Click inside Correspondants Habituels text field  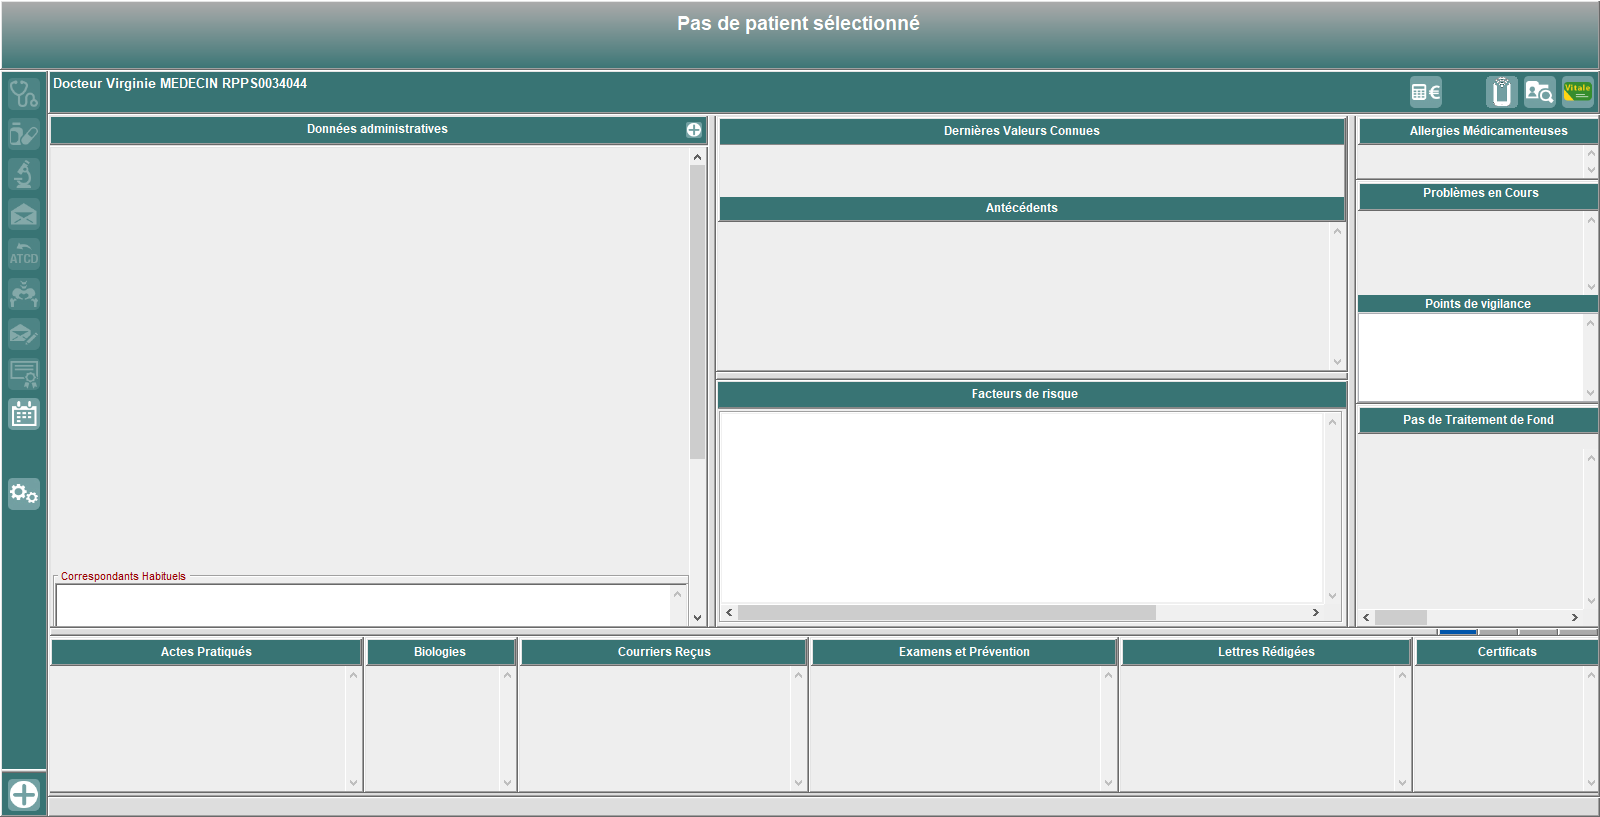(x=362, y=605)
